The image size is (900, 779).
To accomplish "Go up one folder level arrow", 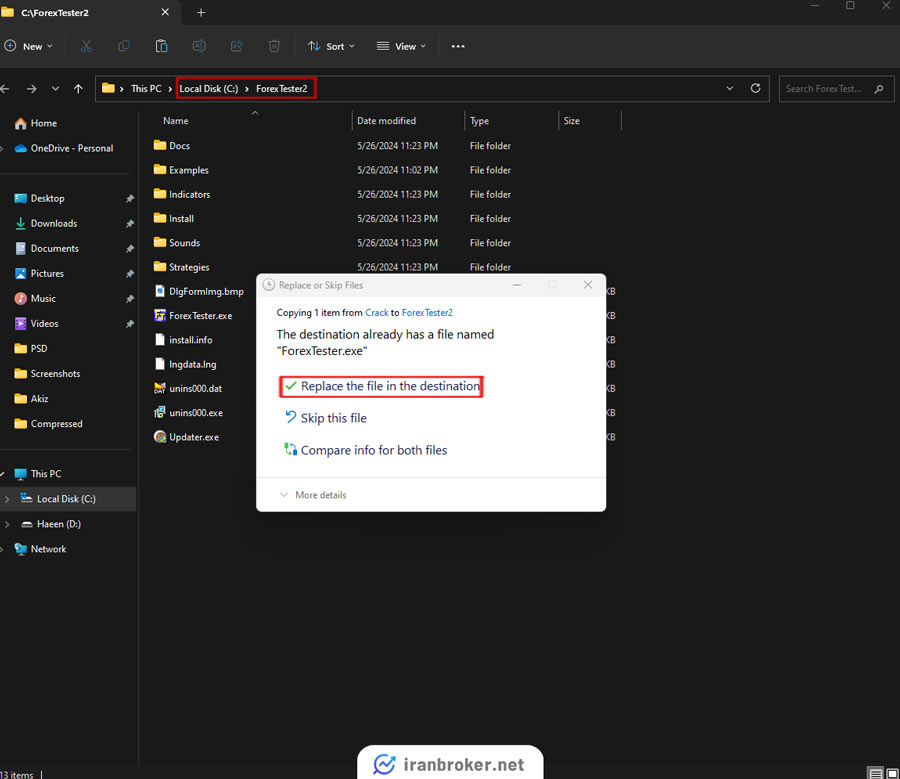I will tap(78, 89).
